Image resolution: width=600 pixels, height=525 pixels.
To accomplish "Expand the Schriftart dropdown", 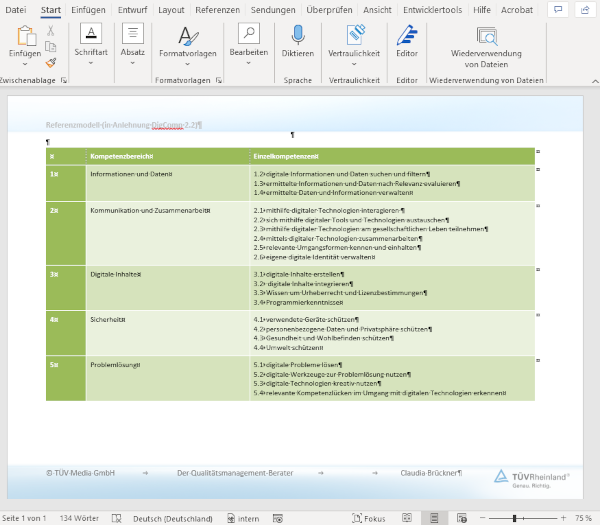I will [90, 60].
